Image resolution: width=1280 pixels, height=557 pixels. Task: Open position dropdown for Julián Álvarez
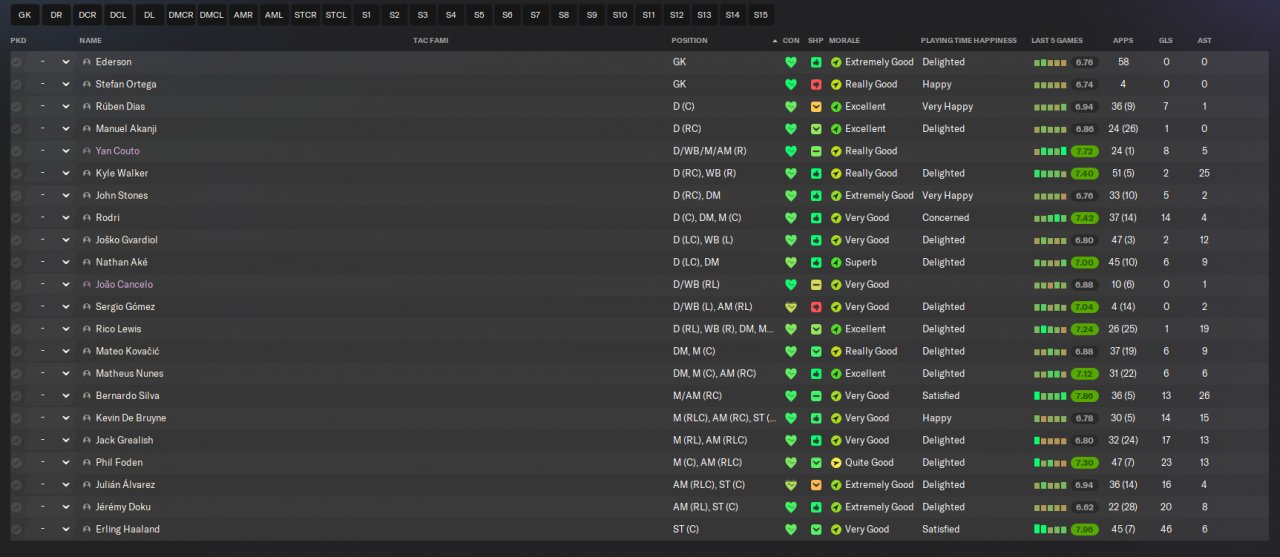click(x=52, y=485)
